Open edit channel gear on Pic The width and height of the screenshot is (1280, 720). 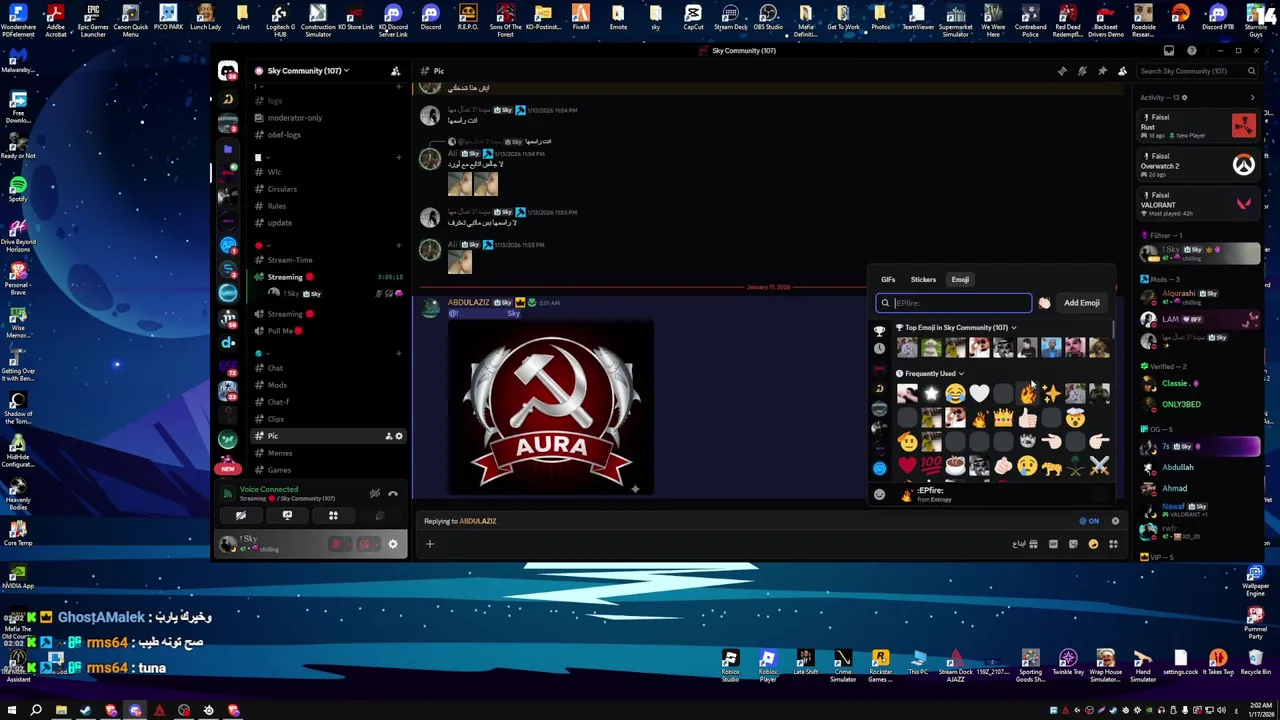pyautogui.click(x=399, y=436)
